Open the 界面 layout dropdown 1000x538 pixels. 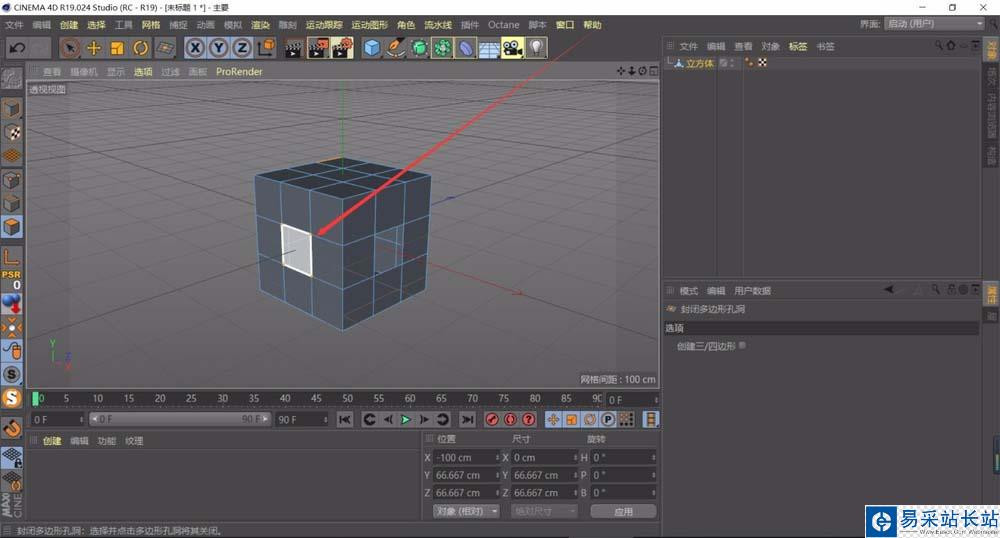[x=934, y=24]
